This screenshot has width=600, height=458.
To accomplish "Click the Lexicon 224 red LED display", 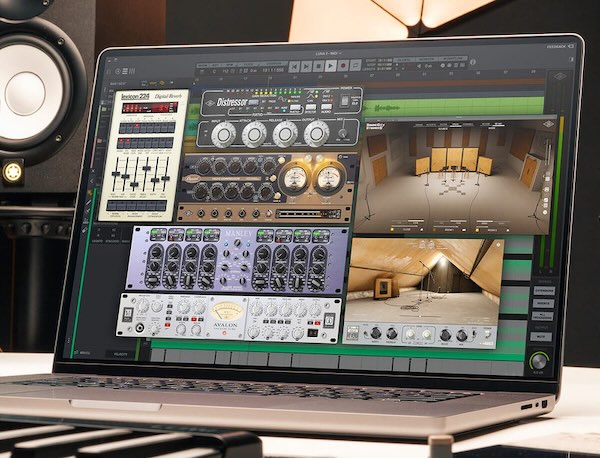I will (x=149, y=108).
